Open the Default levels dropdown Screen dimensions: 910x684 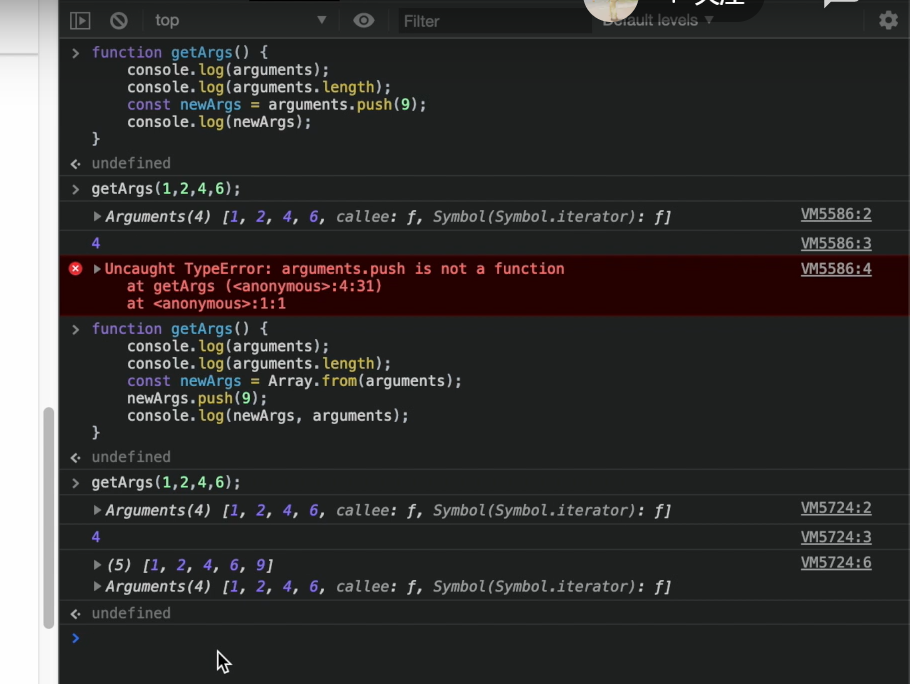tap(658, 20)
